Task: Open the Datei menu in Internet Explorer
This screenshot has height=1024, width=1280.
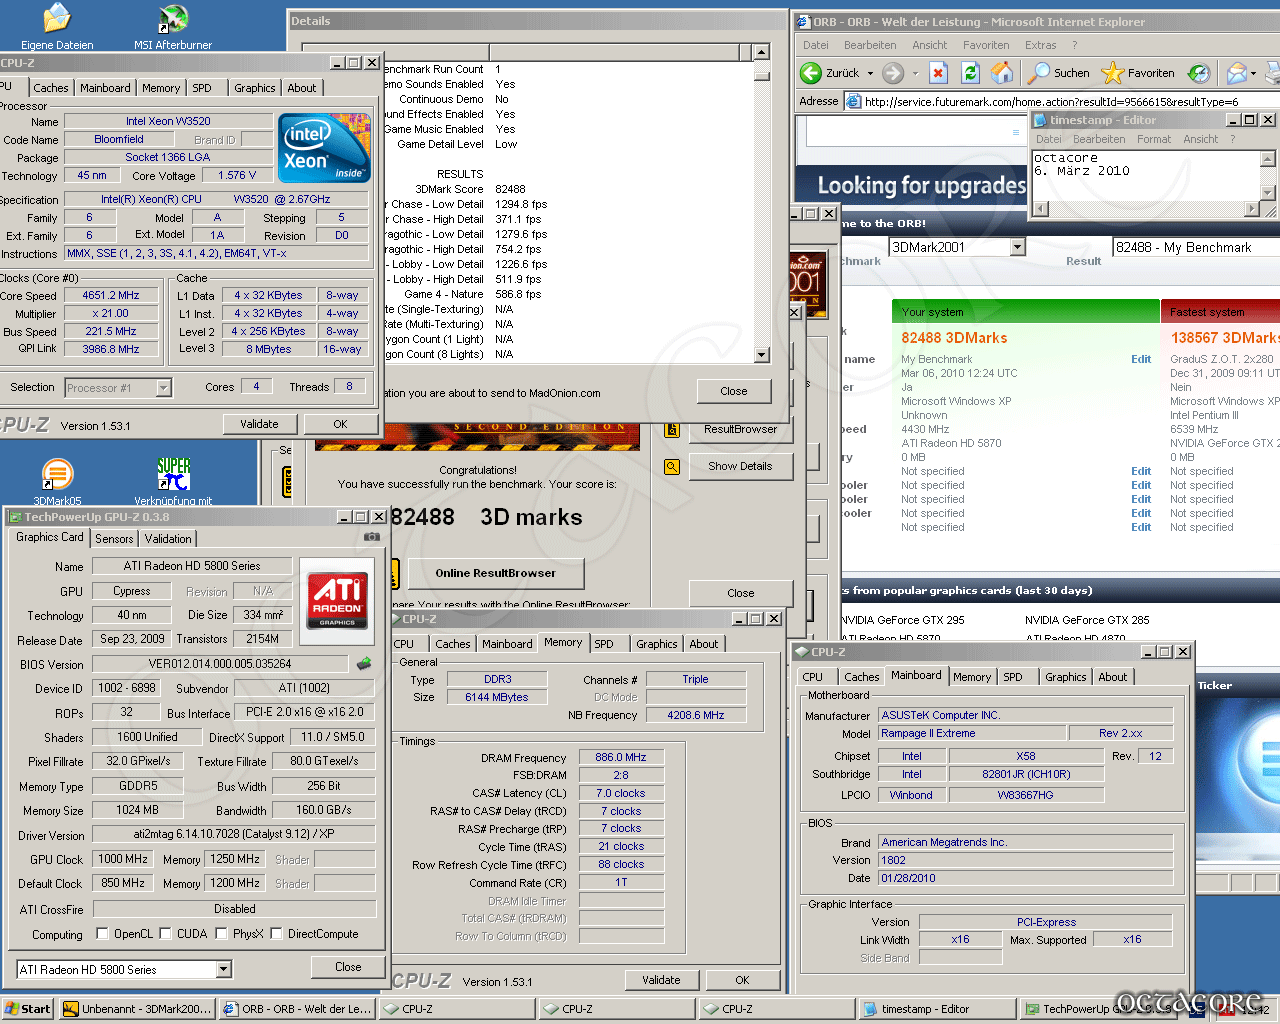Action: 815,45
